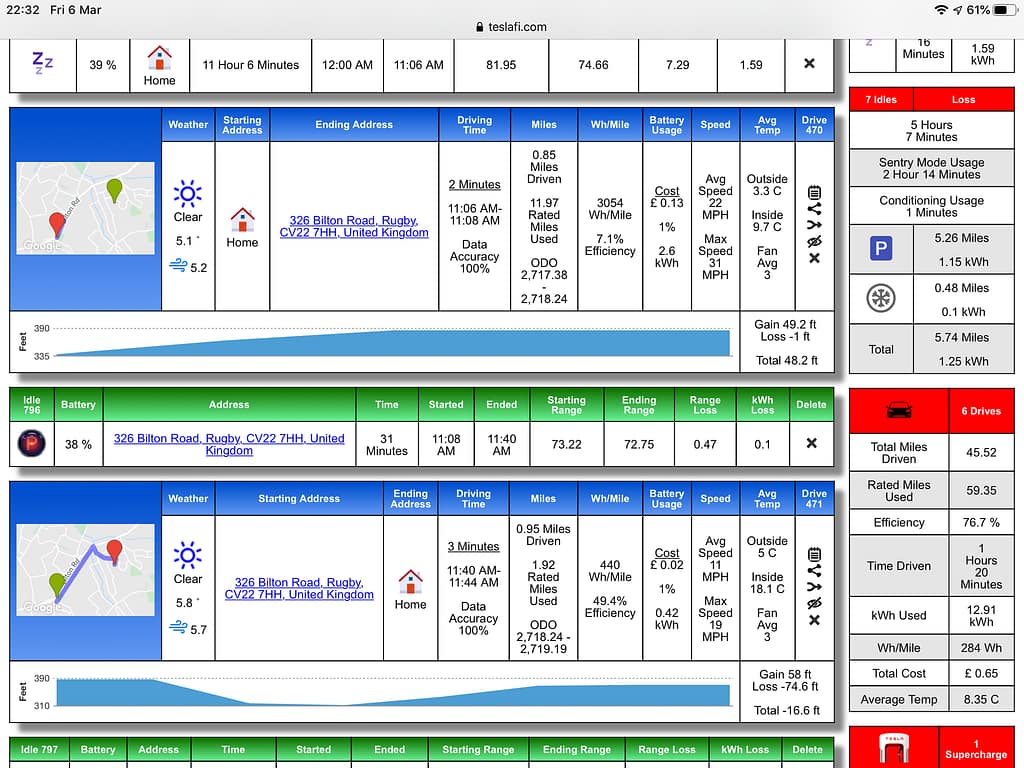Share Drive 471 using the share icon
This screenshot has height=768, width=1024.
[814, 571]
